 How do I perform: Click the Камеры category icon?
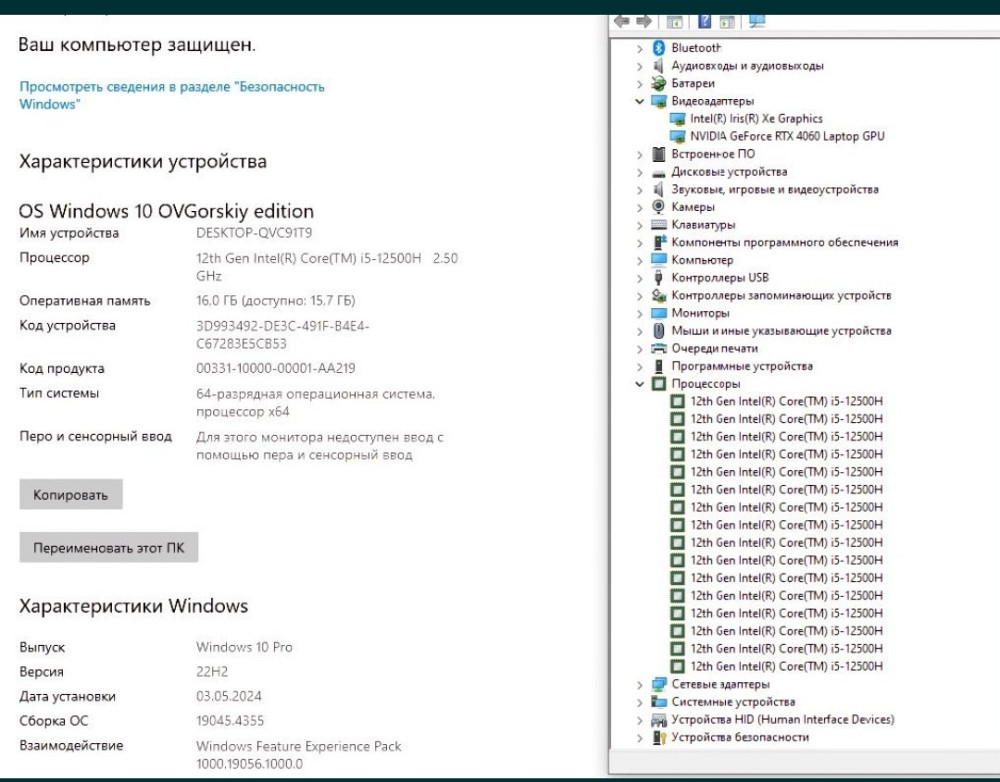[659, 207]
